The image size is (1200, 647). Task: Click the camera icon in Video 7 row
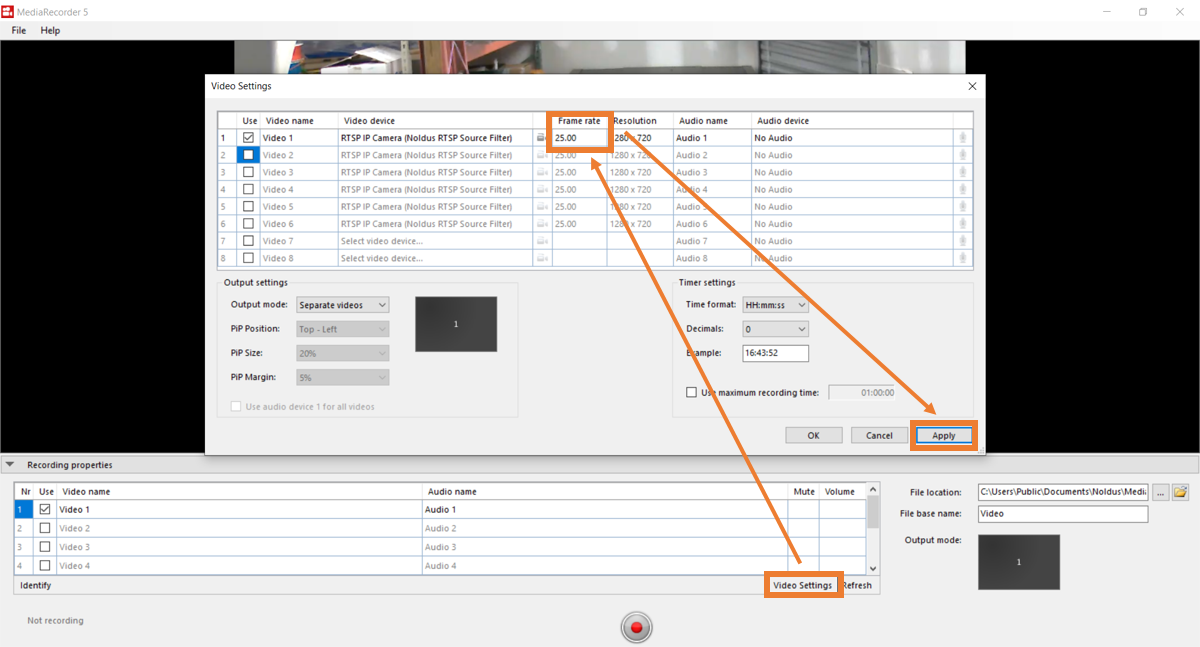click(541, 241)
